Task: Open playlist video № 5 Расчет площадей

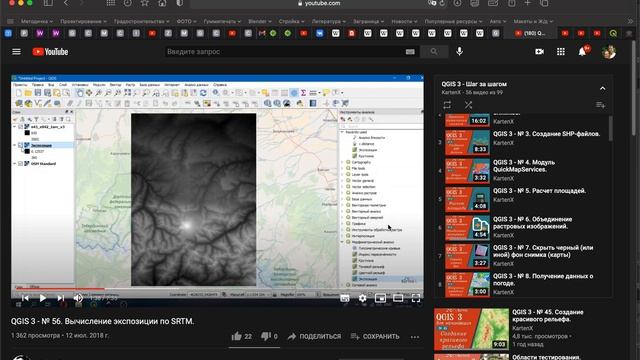Action: 522,199
